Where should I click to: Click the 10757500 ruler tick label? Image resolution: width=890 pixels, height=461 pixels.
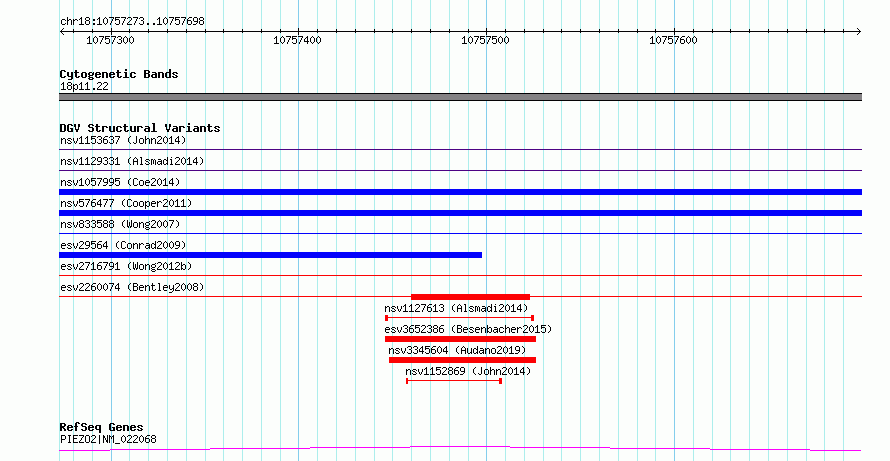[485, 40]
